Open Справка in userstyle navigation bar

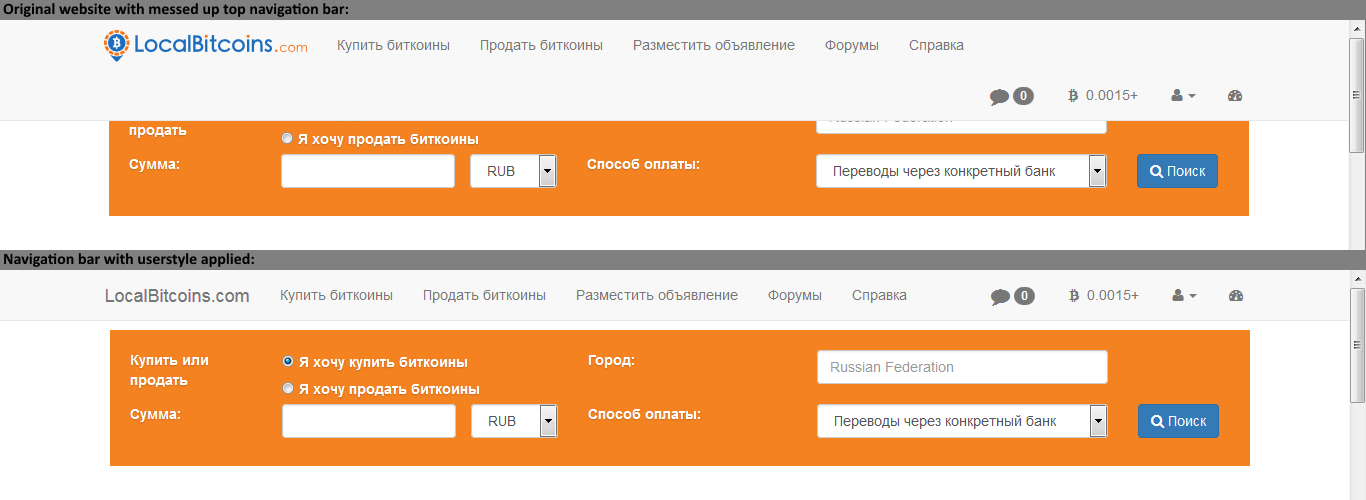[879, 295]
